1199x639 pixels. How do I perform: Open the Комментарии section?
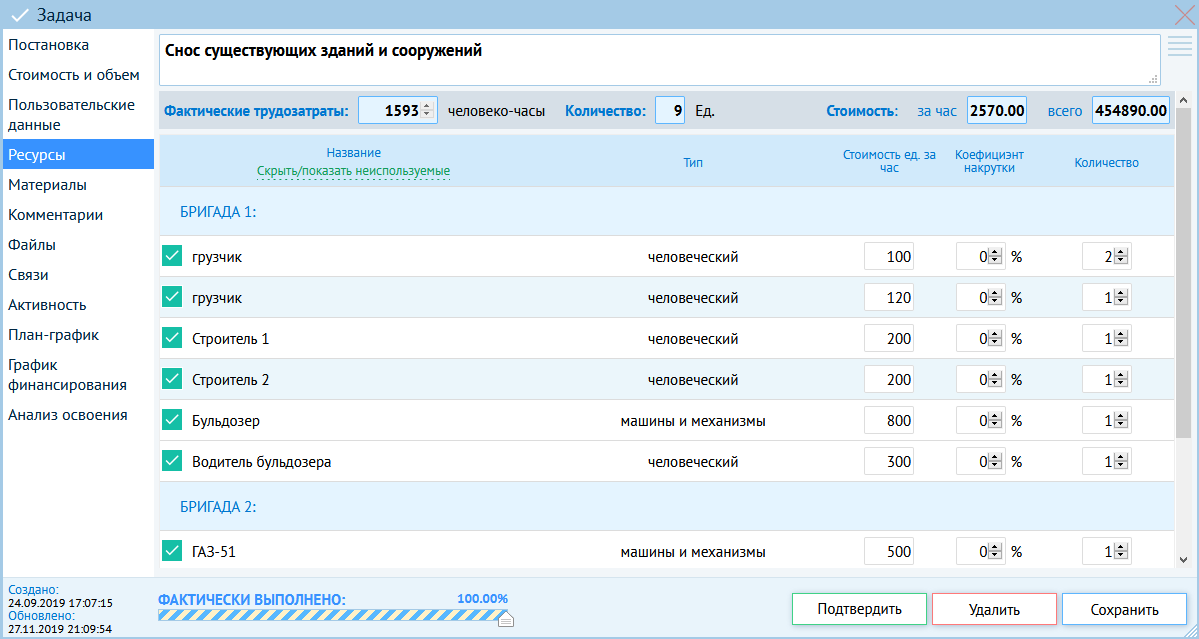(x=78, y=215)
